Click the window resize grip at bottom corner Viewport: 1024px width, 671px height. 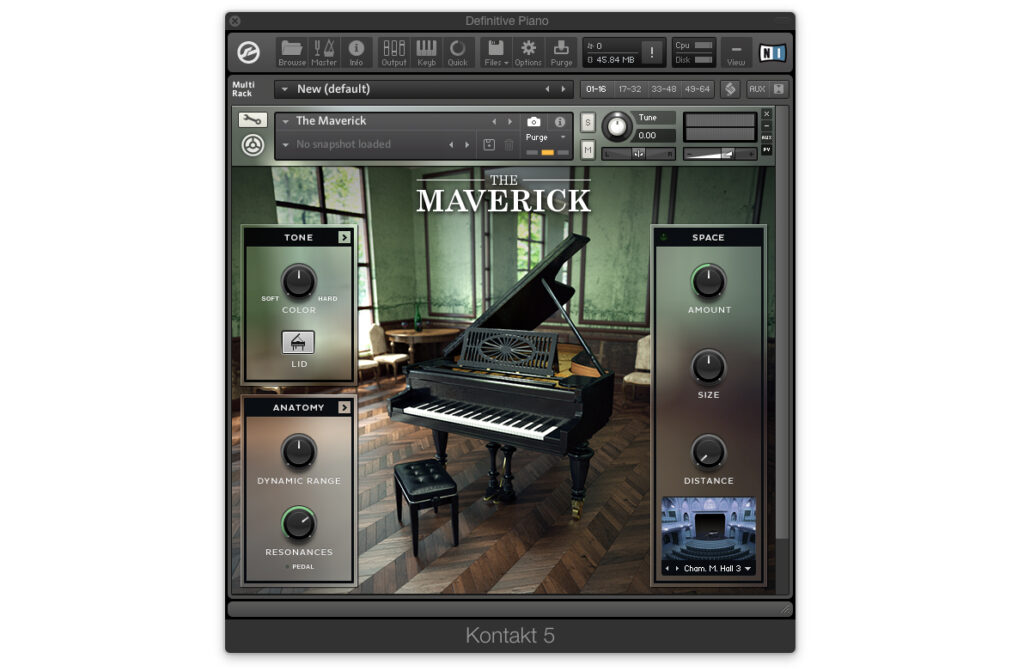click(786, 609)
